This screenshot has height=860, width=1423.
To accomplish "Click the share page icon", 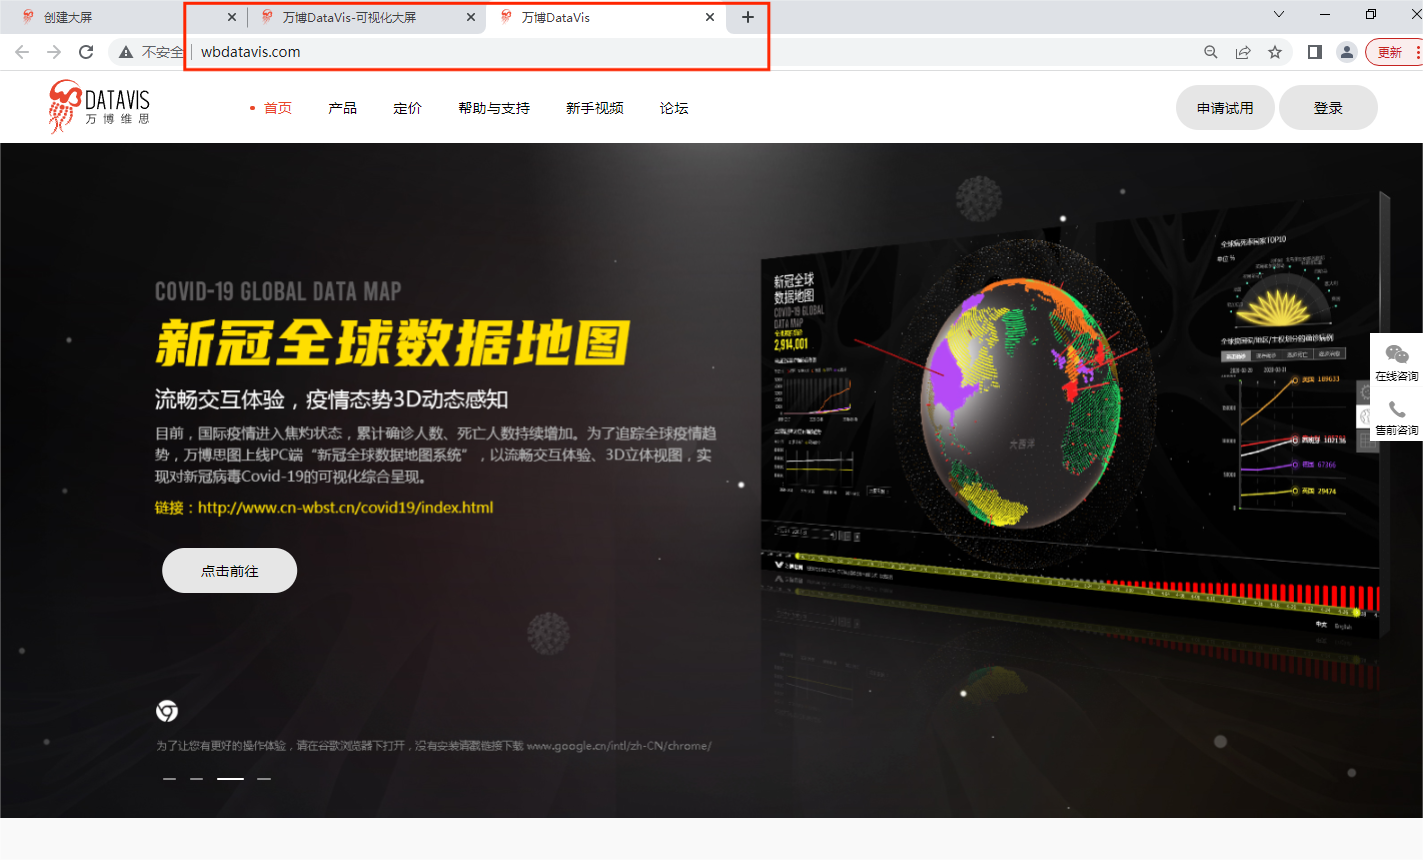I will [1243, 52].
